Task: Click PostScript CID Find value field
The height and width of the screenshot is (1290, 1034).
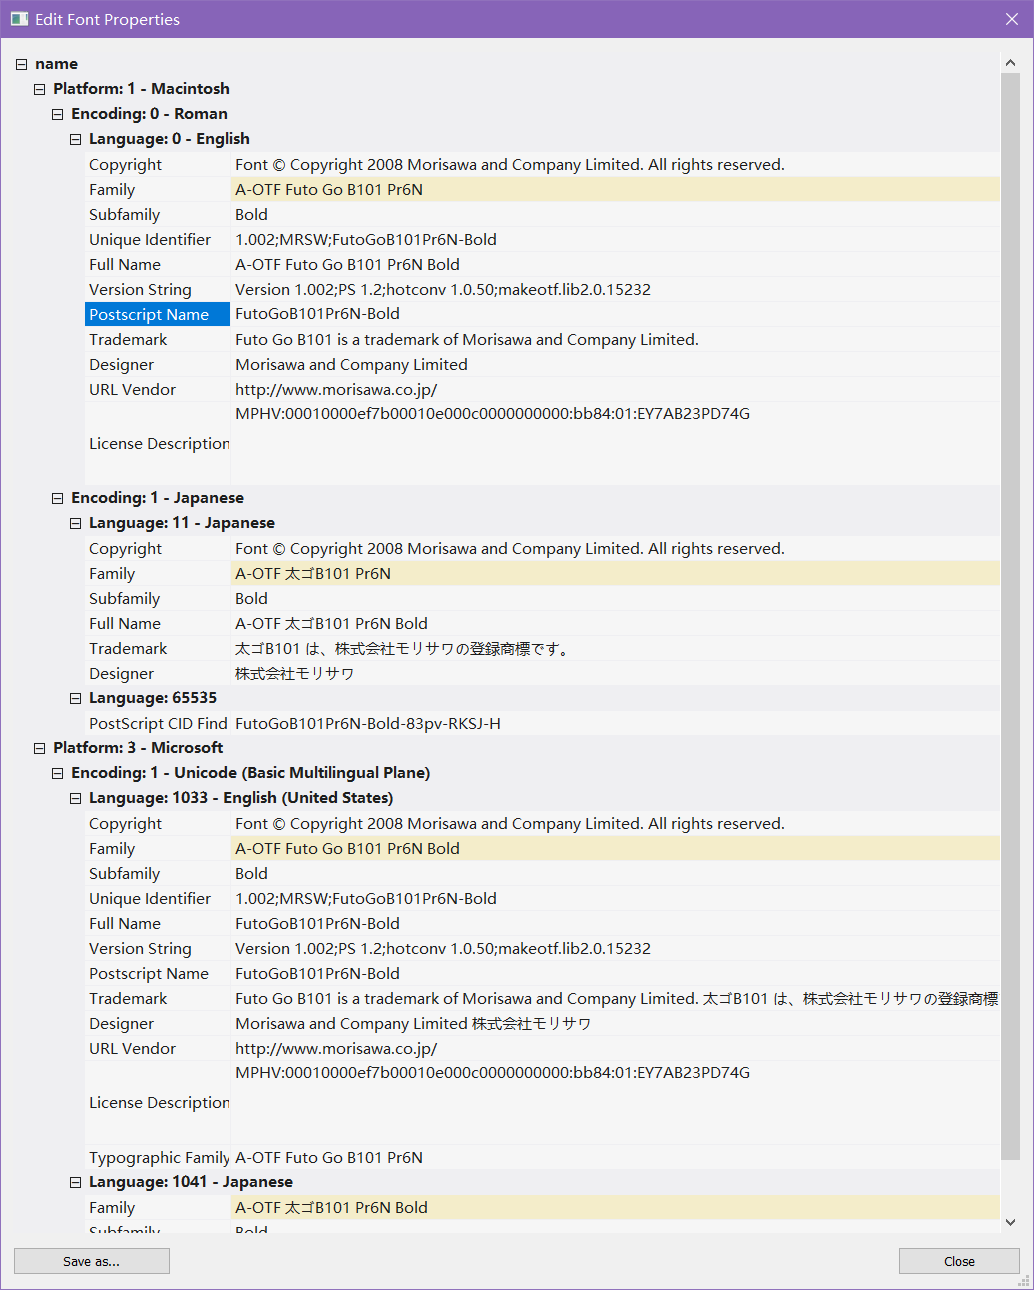Action: coord(615,723)
